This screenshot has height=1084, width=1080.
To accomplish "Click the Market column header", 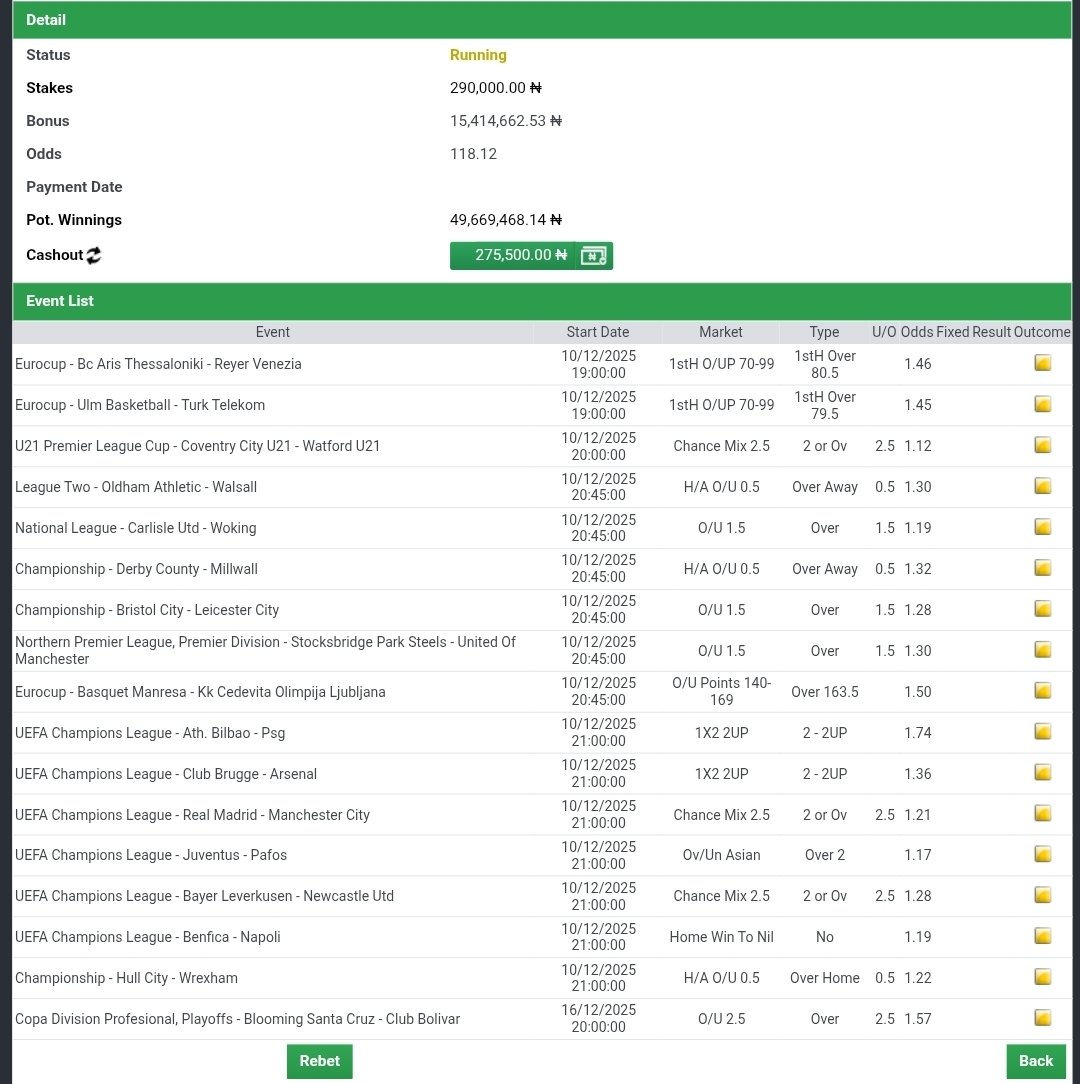I will tap(720, 332).
